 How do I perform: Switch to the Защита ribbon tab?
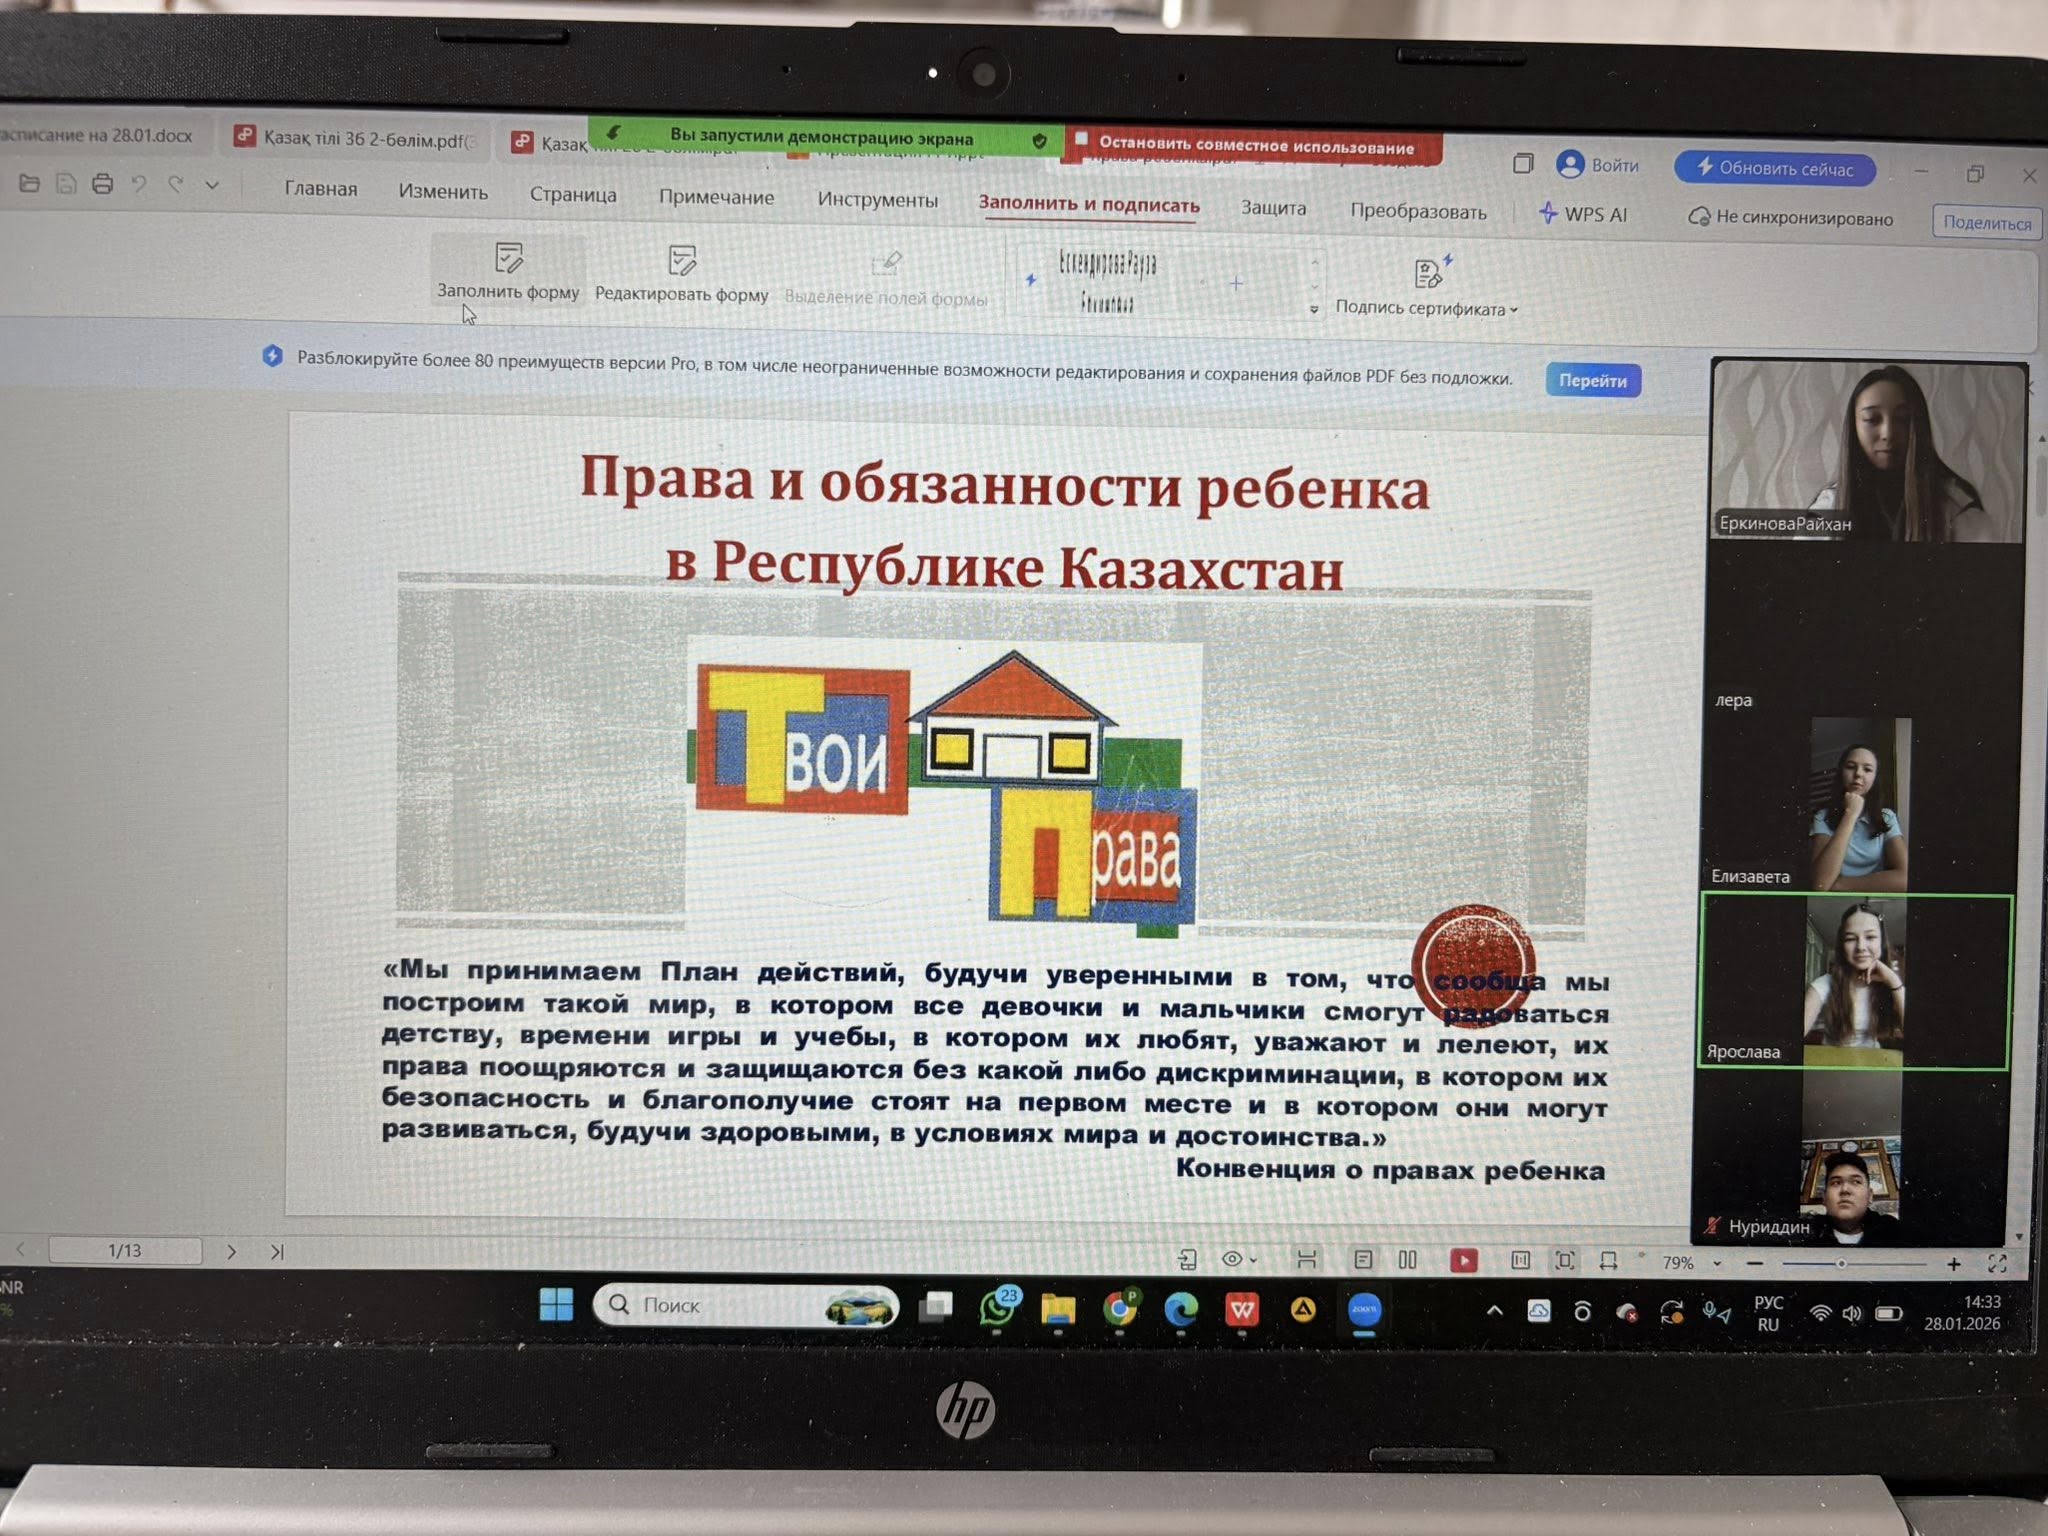tap(1273, 208)
